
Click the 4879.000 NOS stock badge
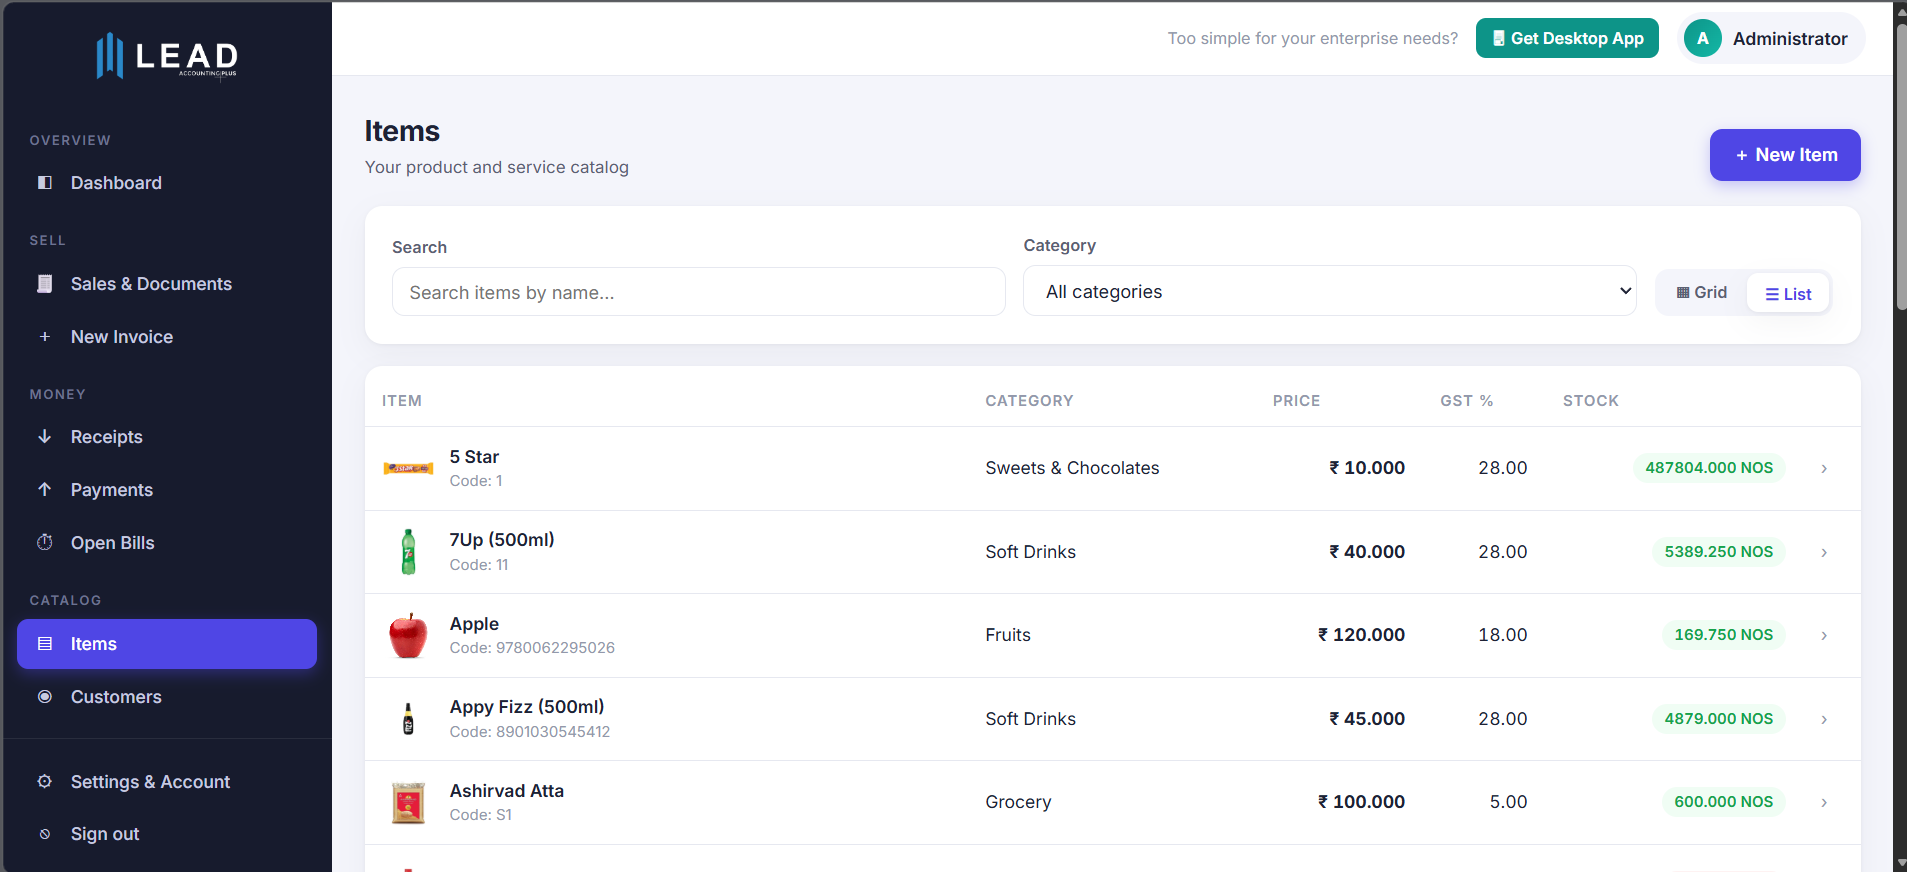tap(1718, 719)
